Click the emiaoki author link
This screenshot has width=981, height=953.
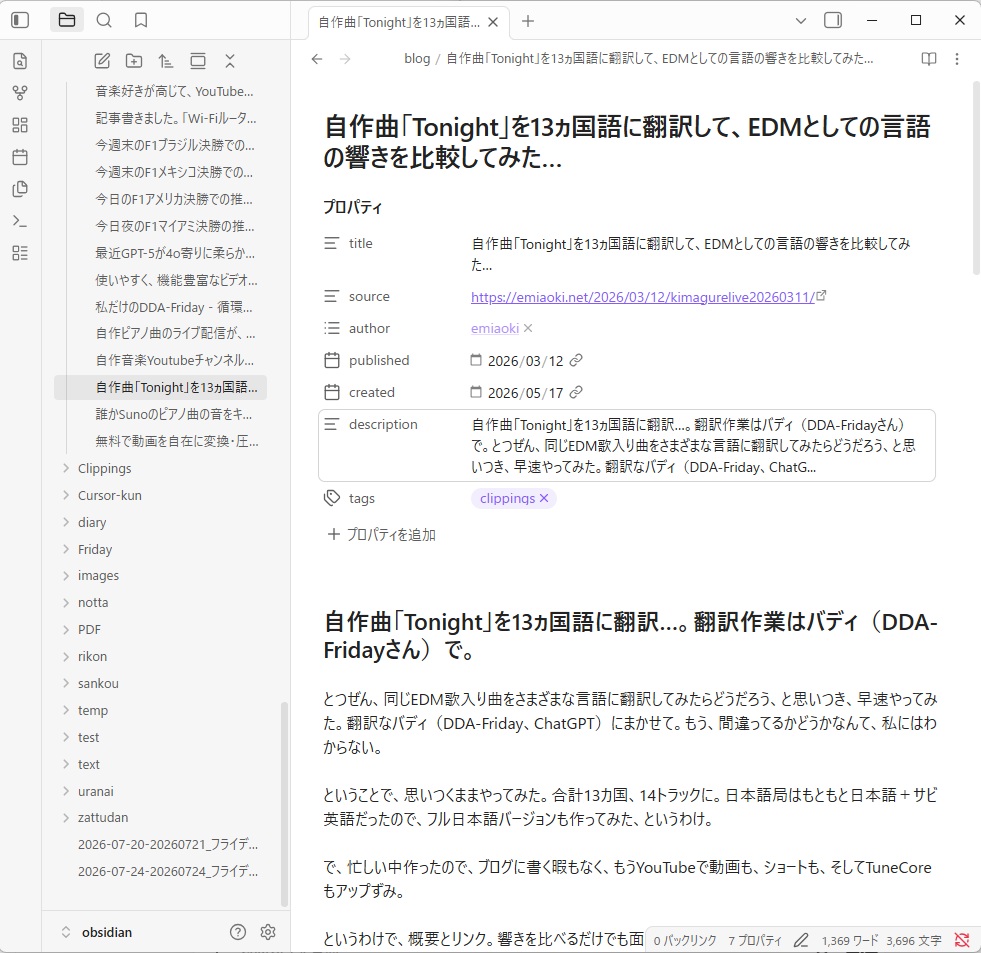coord(495,328)
